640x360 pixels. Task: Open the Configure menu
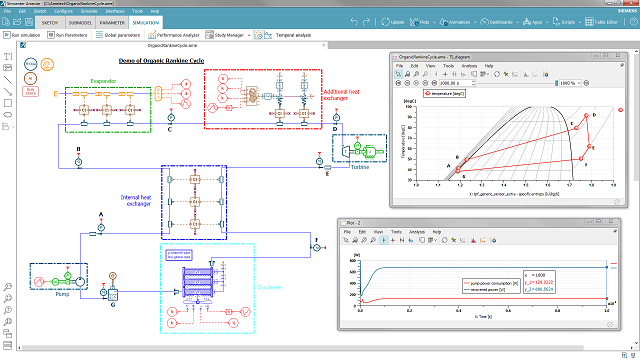63,11
